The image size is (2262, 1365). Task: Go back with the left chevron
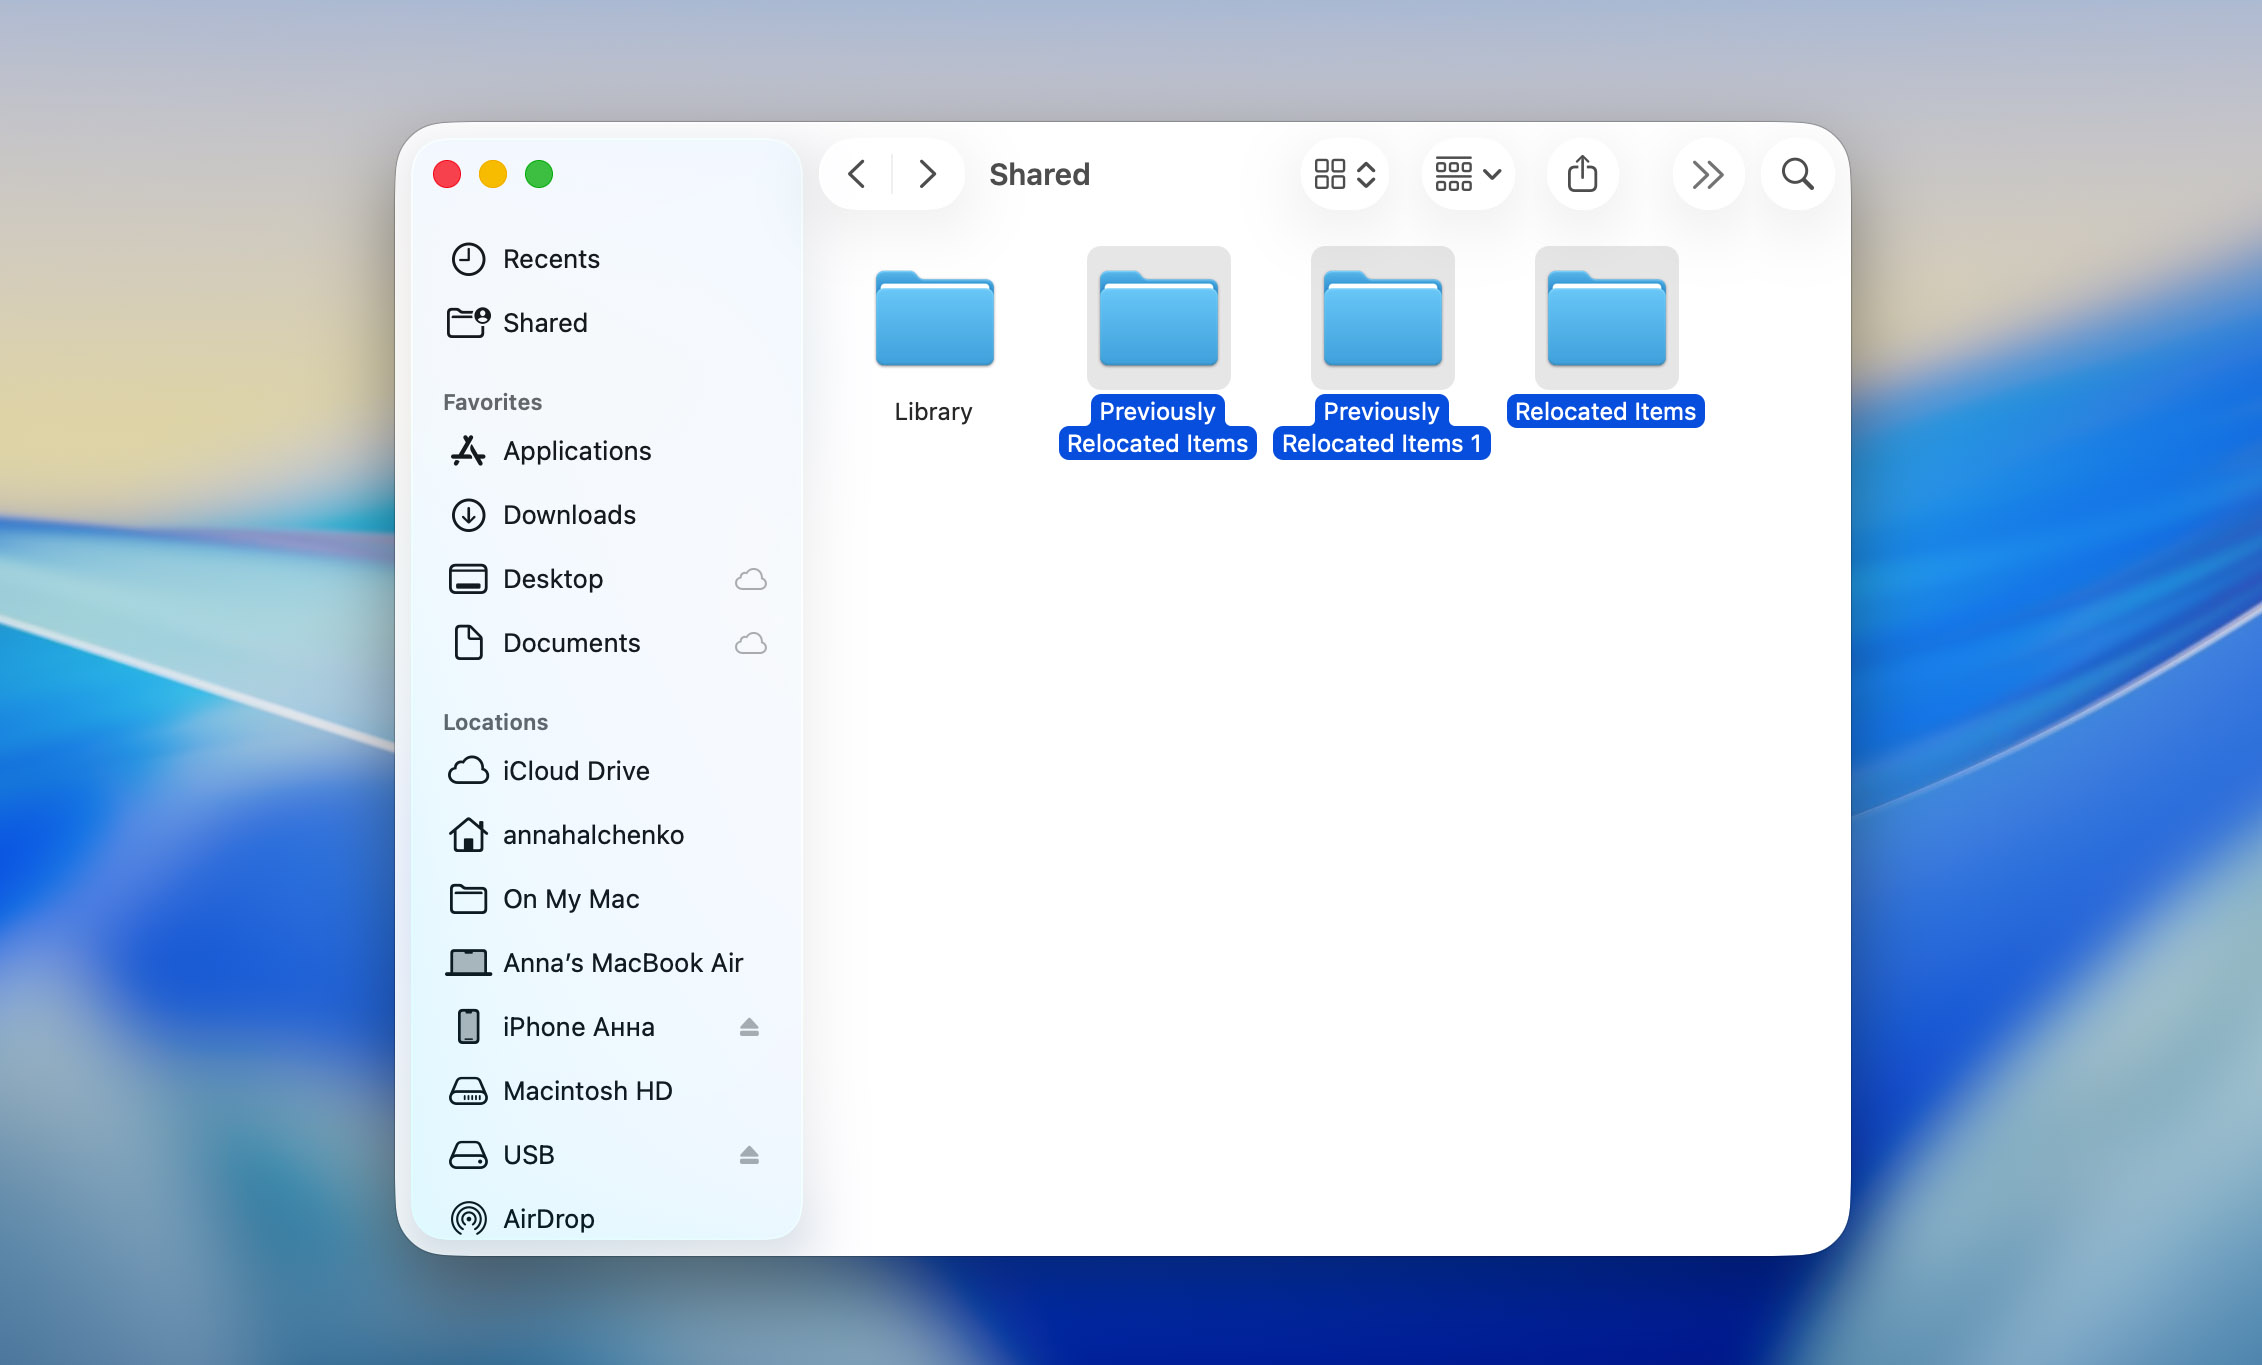tap(857, 174)
